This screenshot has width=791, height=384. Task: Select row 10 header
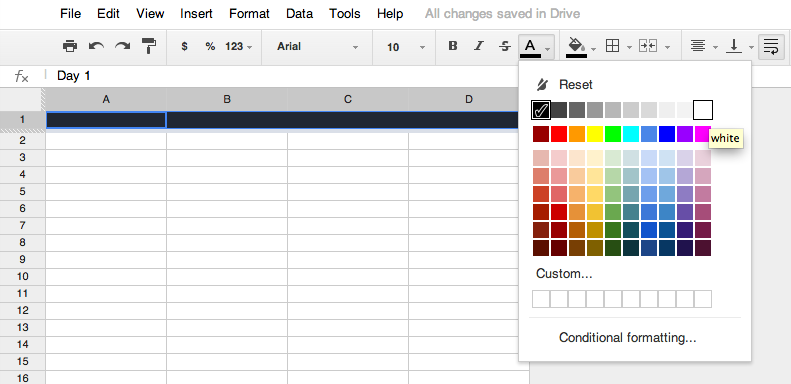(x=22, y=277)
